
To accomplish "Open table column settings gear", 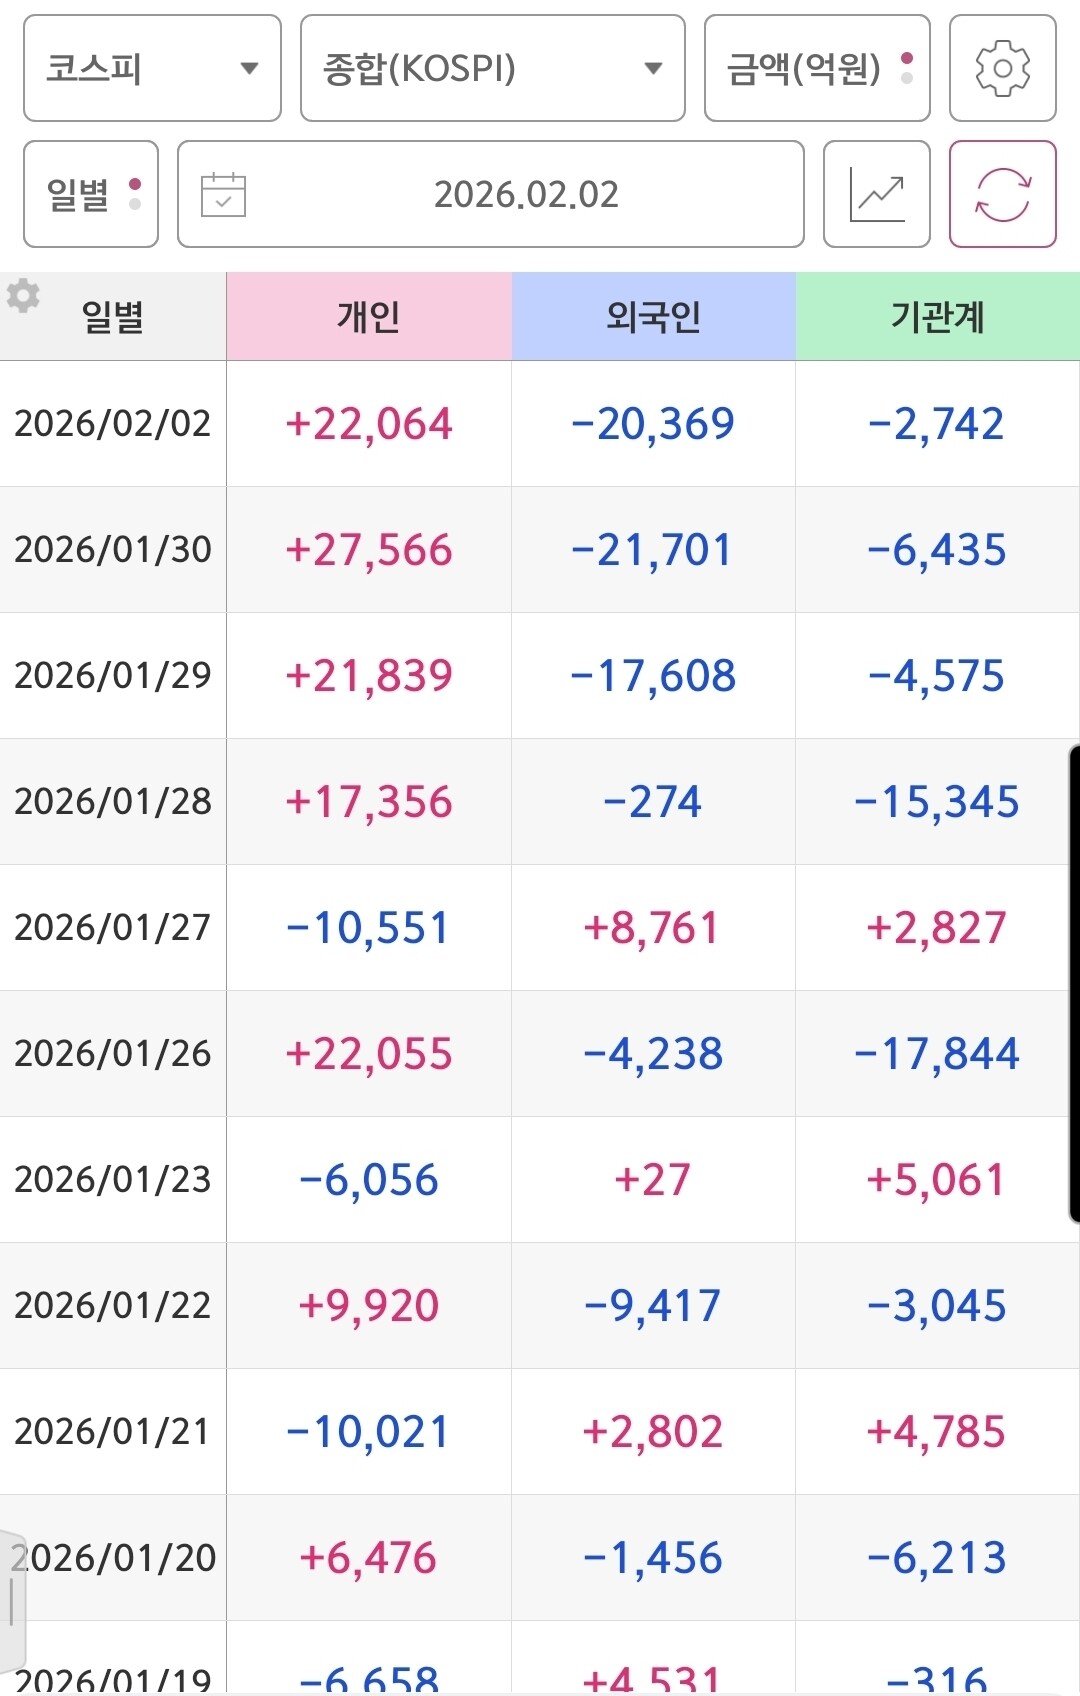I will [23, 296].
